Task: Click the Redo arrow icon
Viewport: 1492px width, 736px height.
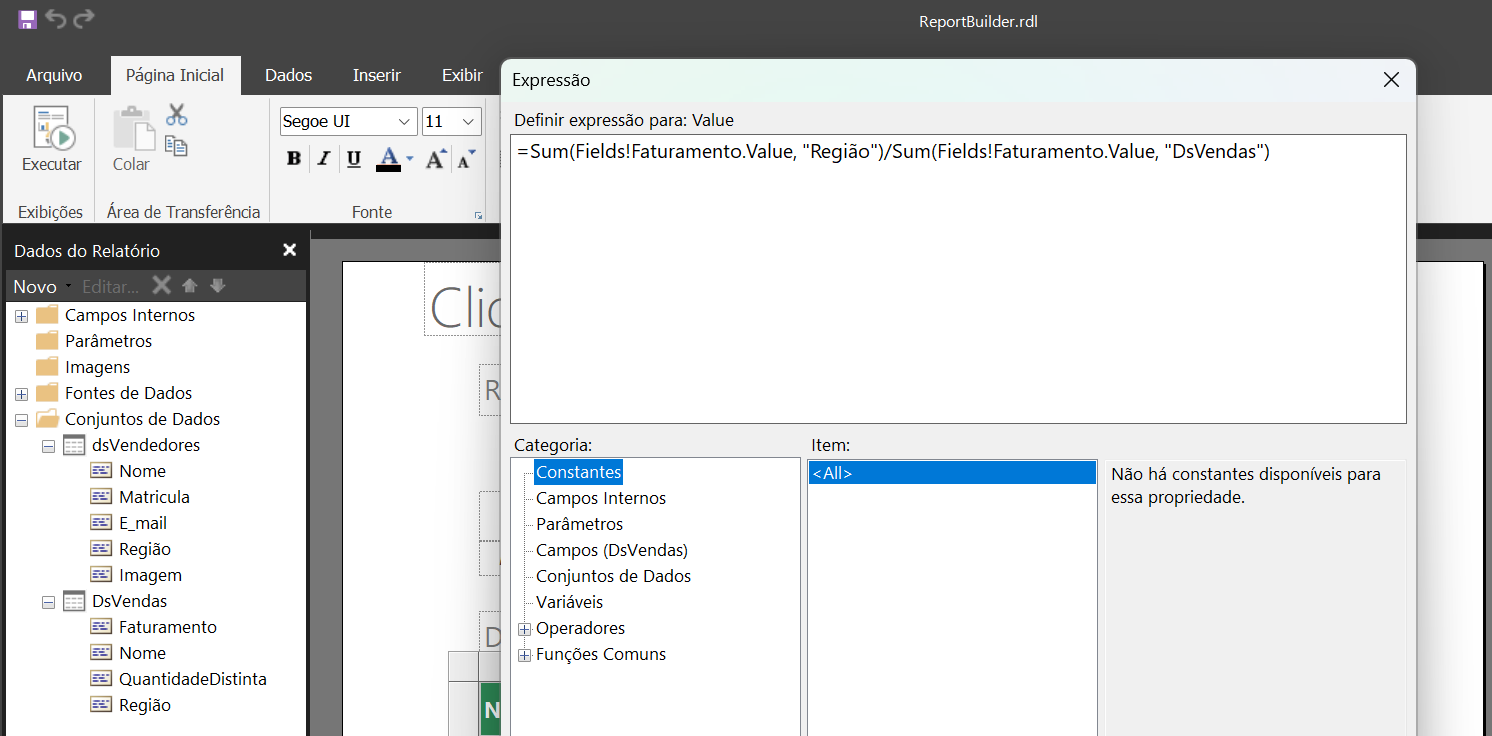Action: [85, 19]
